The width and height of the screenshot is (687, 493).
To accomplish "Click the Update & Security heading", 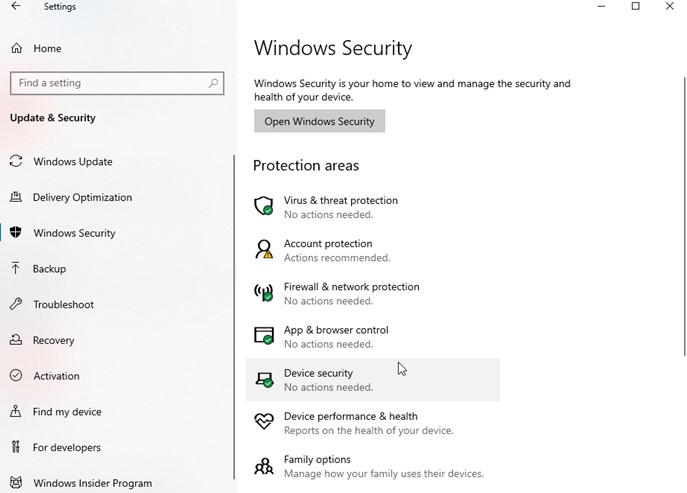I will [53, 118].
